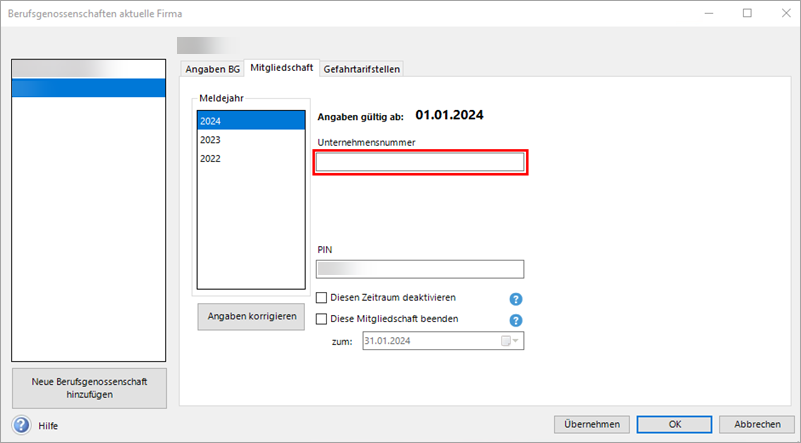801x443 pixels.
Task: Open Hilfe via the bottom-left question mark icon
Action: click(21, 425)
